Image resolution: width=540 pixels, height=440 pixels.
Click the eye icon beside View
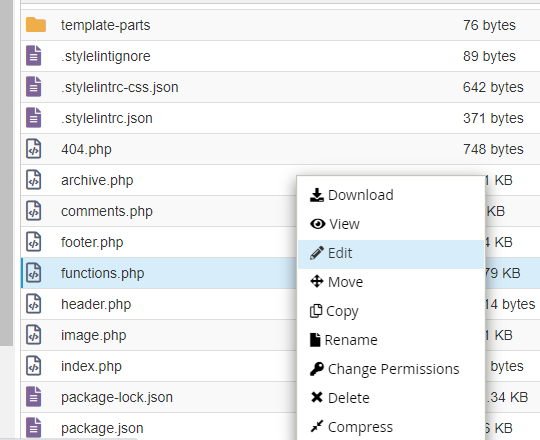click(318, 224)
